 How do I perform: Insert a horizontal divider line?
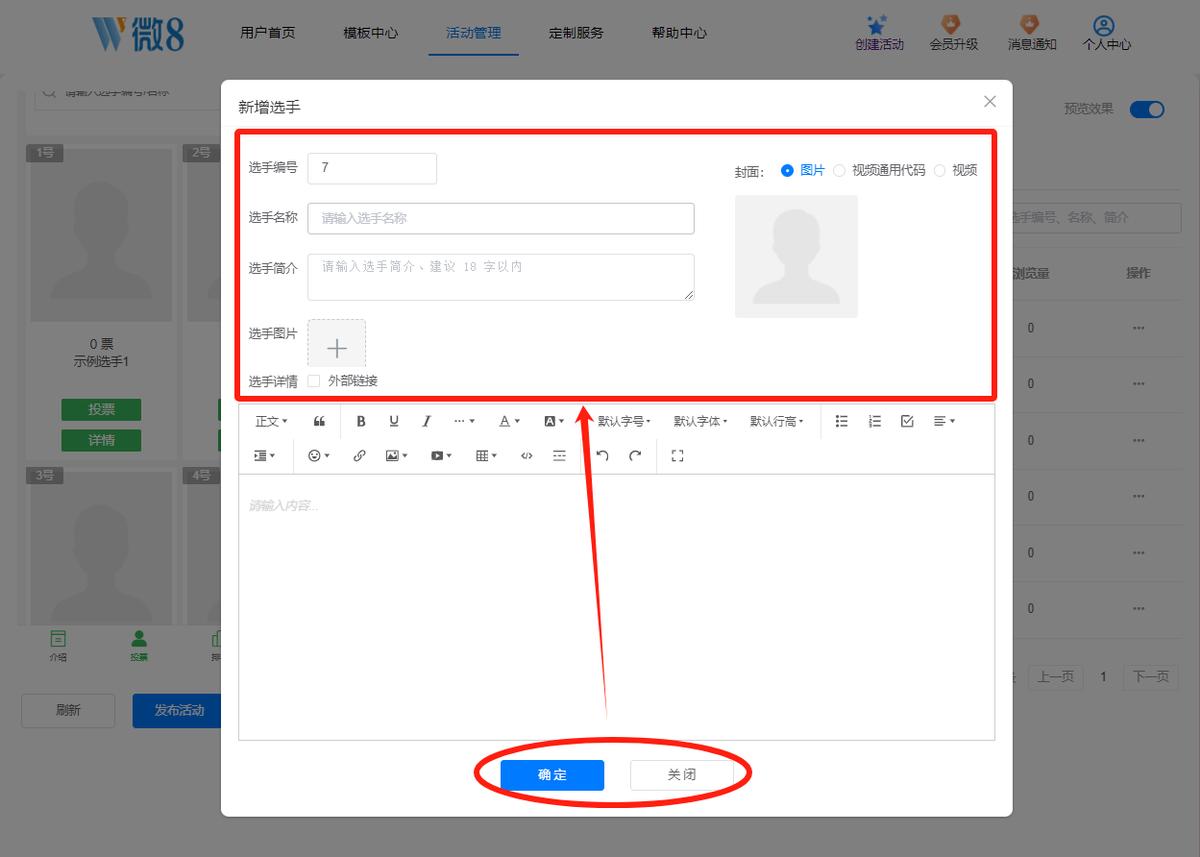(559, 456)
